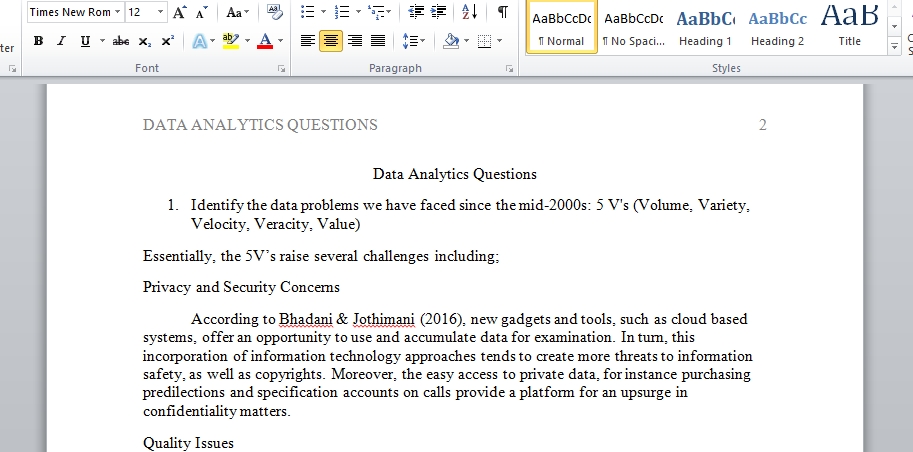This screenshot has width=913, height=452.
Task: Align text left
Action: [x=307, y=41]
